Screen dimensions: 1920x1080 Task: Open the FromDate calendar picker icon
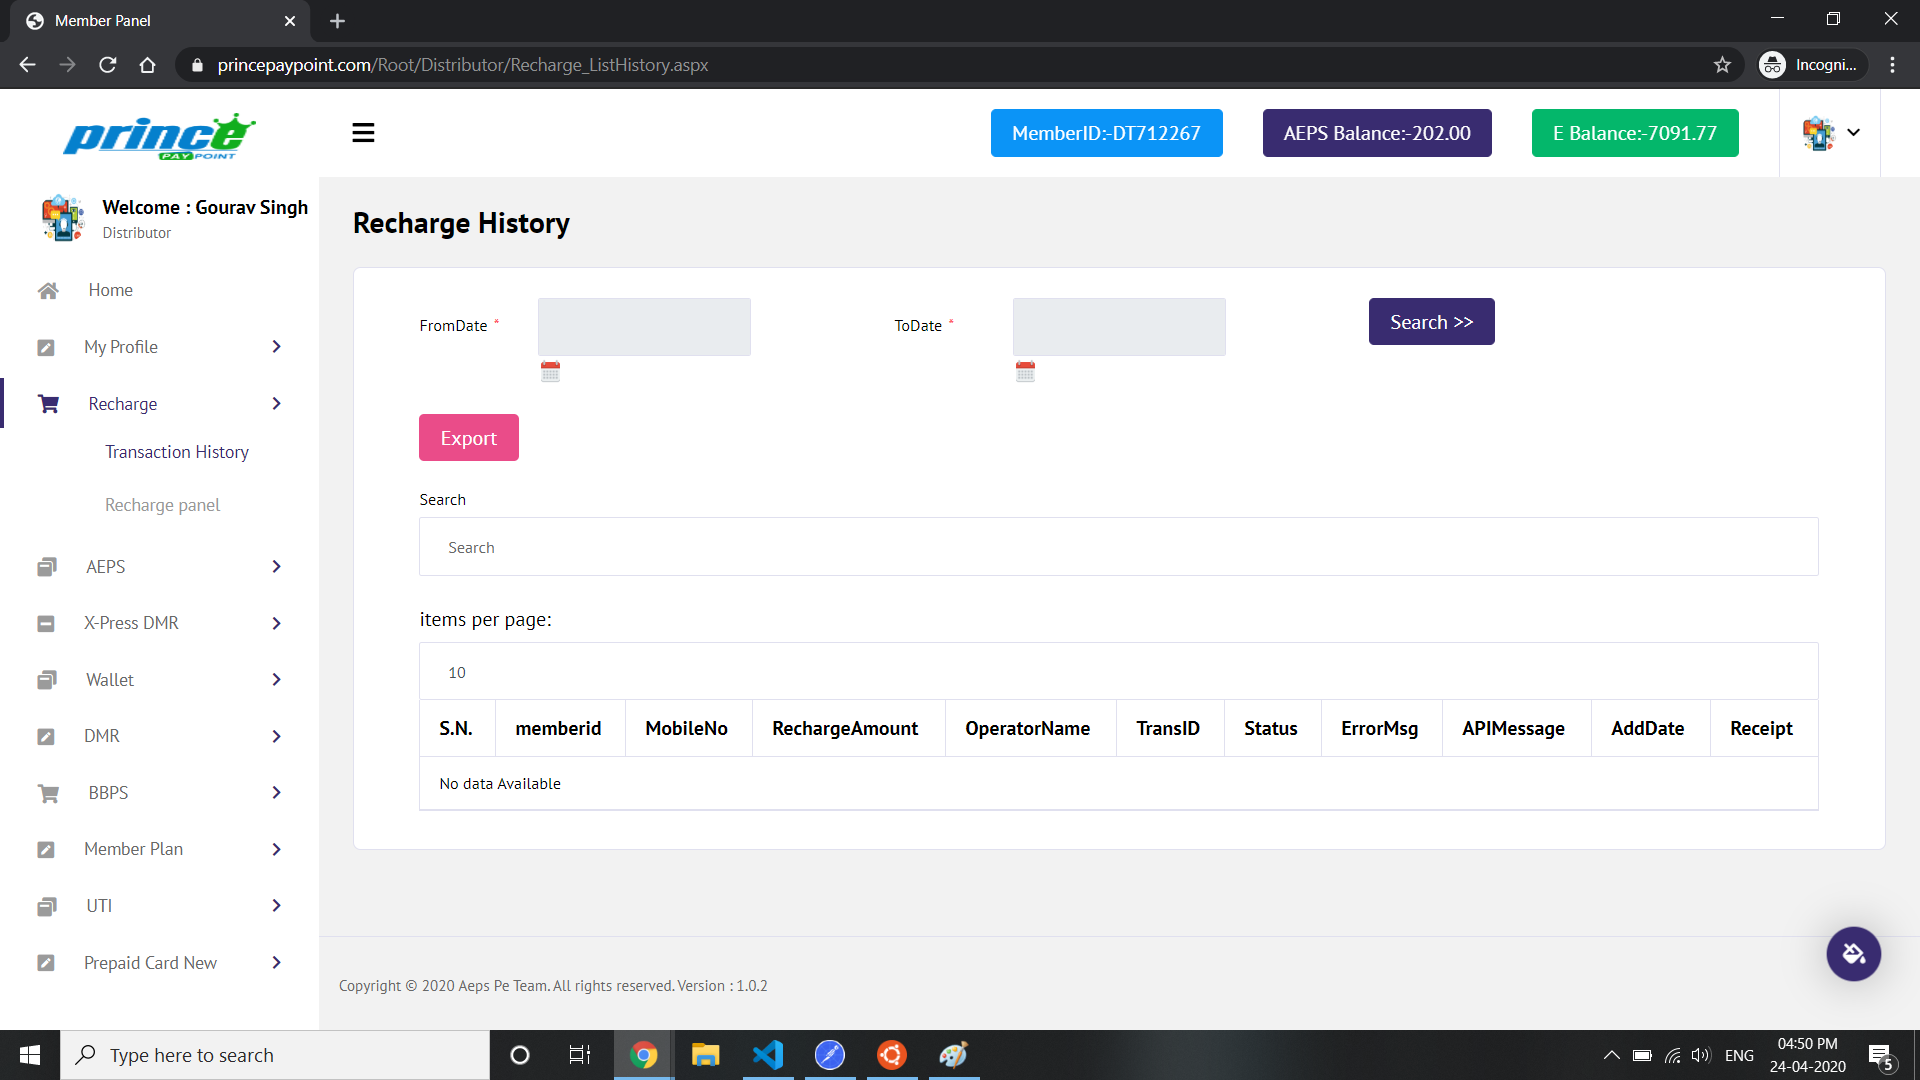[x=550, y=371]
